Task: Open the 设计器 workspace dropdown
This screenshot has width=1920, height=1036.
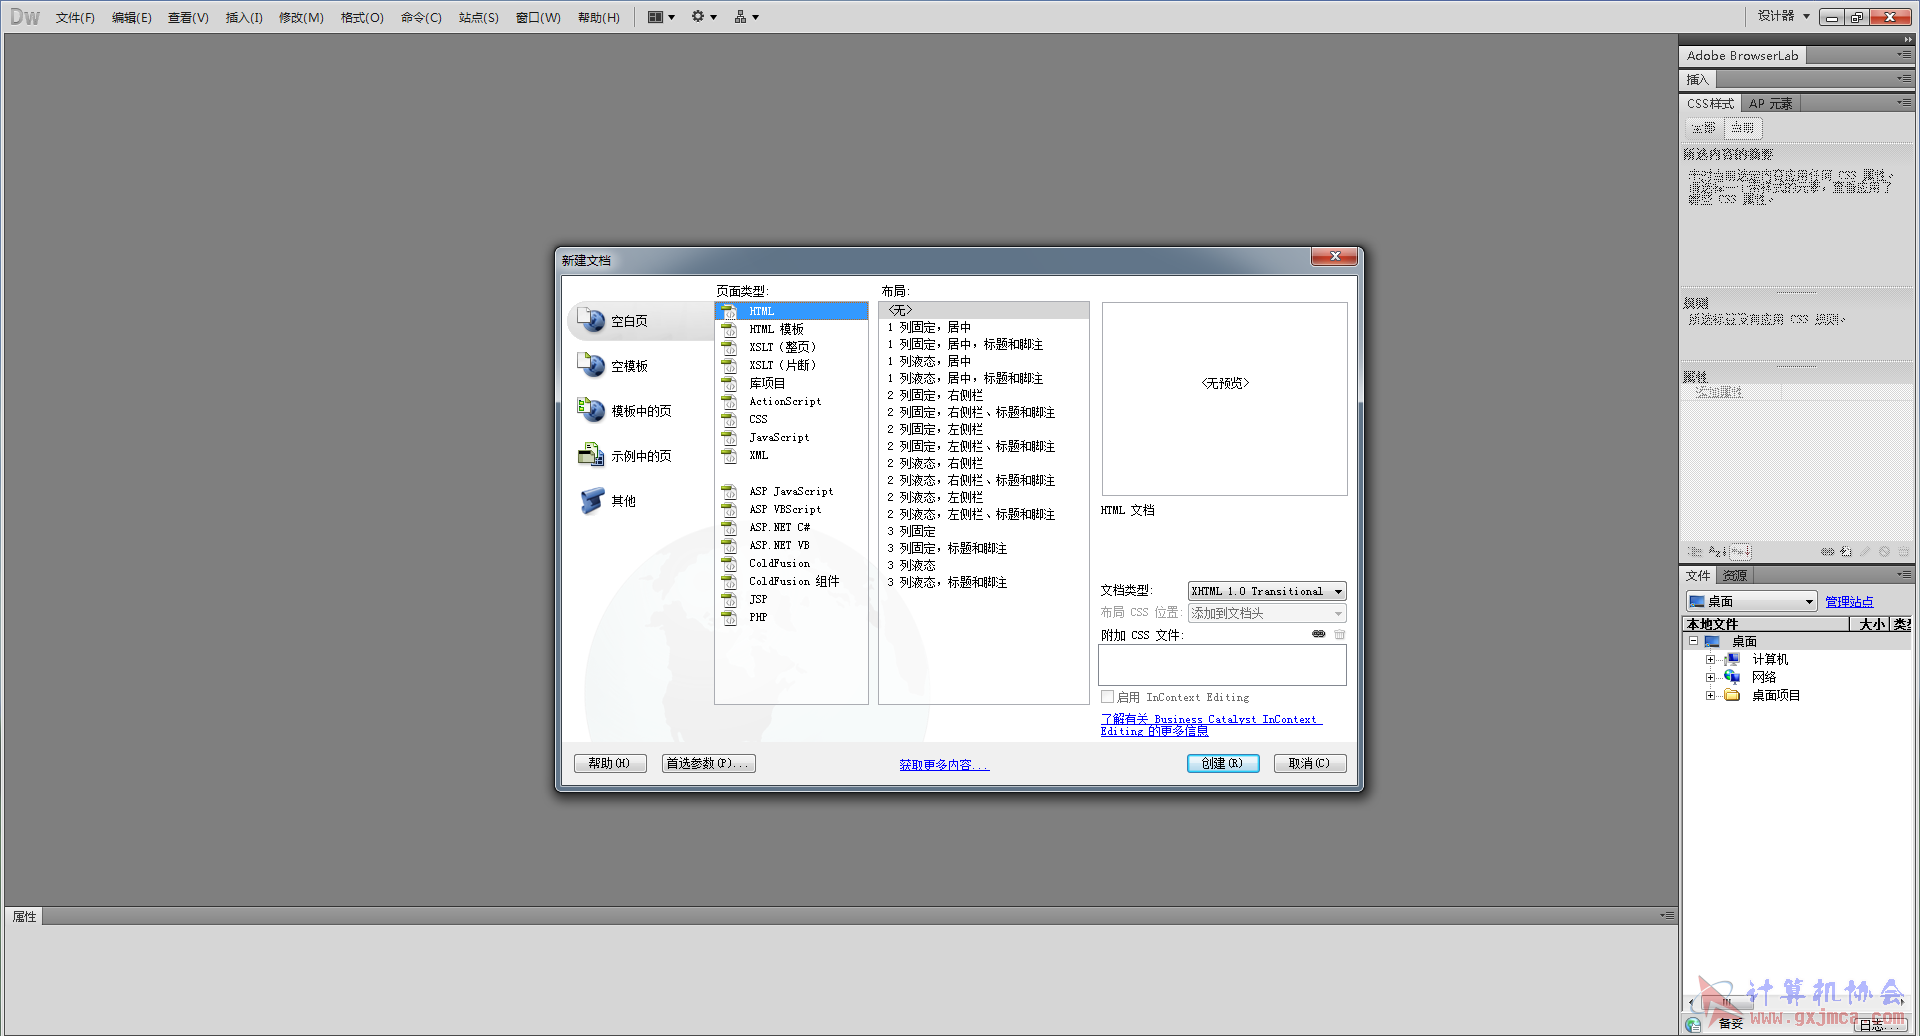Action: point(1784,16)
